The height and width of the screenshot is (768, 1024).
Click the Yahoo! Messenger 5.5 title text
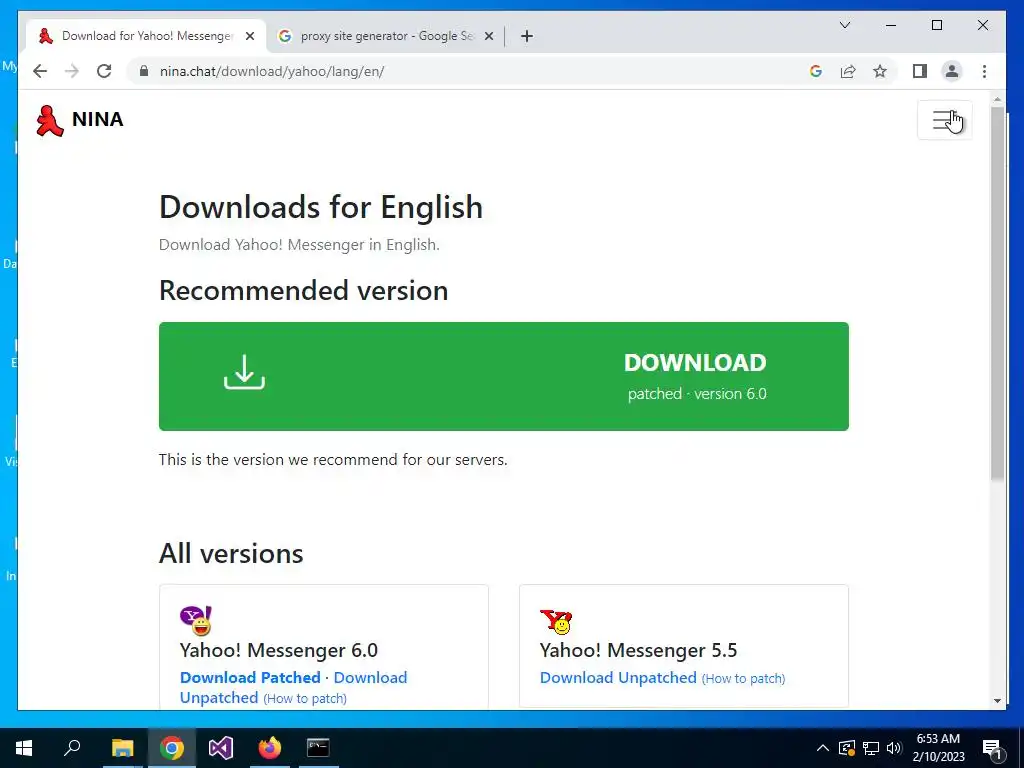[x=638, y=650]
